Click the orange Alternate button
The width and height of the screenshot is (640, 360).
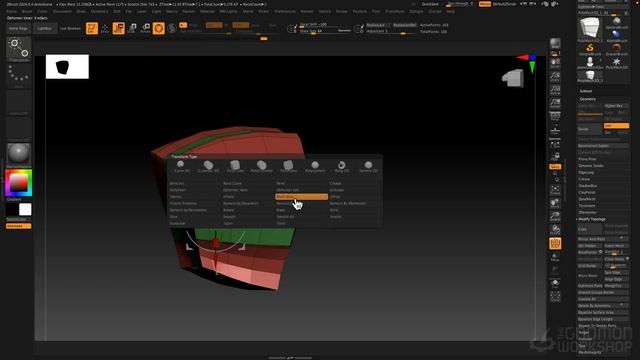click(18, 226)
